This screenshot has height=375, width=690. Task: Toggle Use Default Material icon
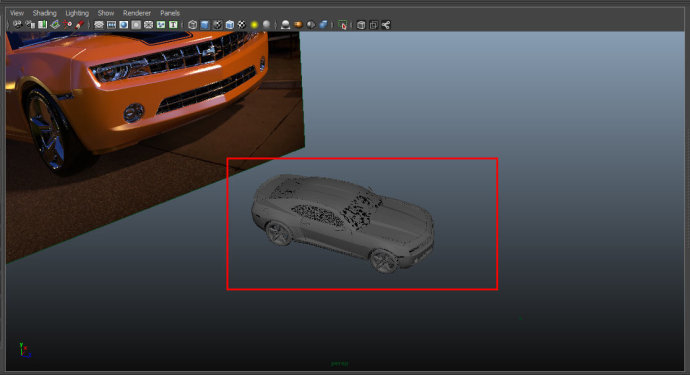coord(217,25)
